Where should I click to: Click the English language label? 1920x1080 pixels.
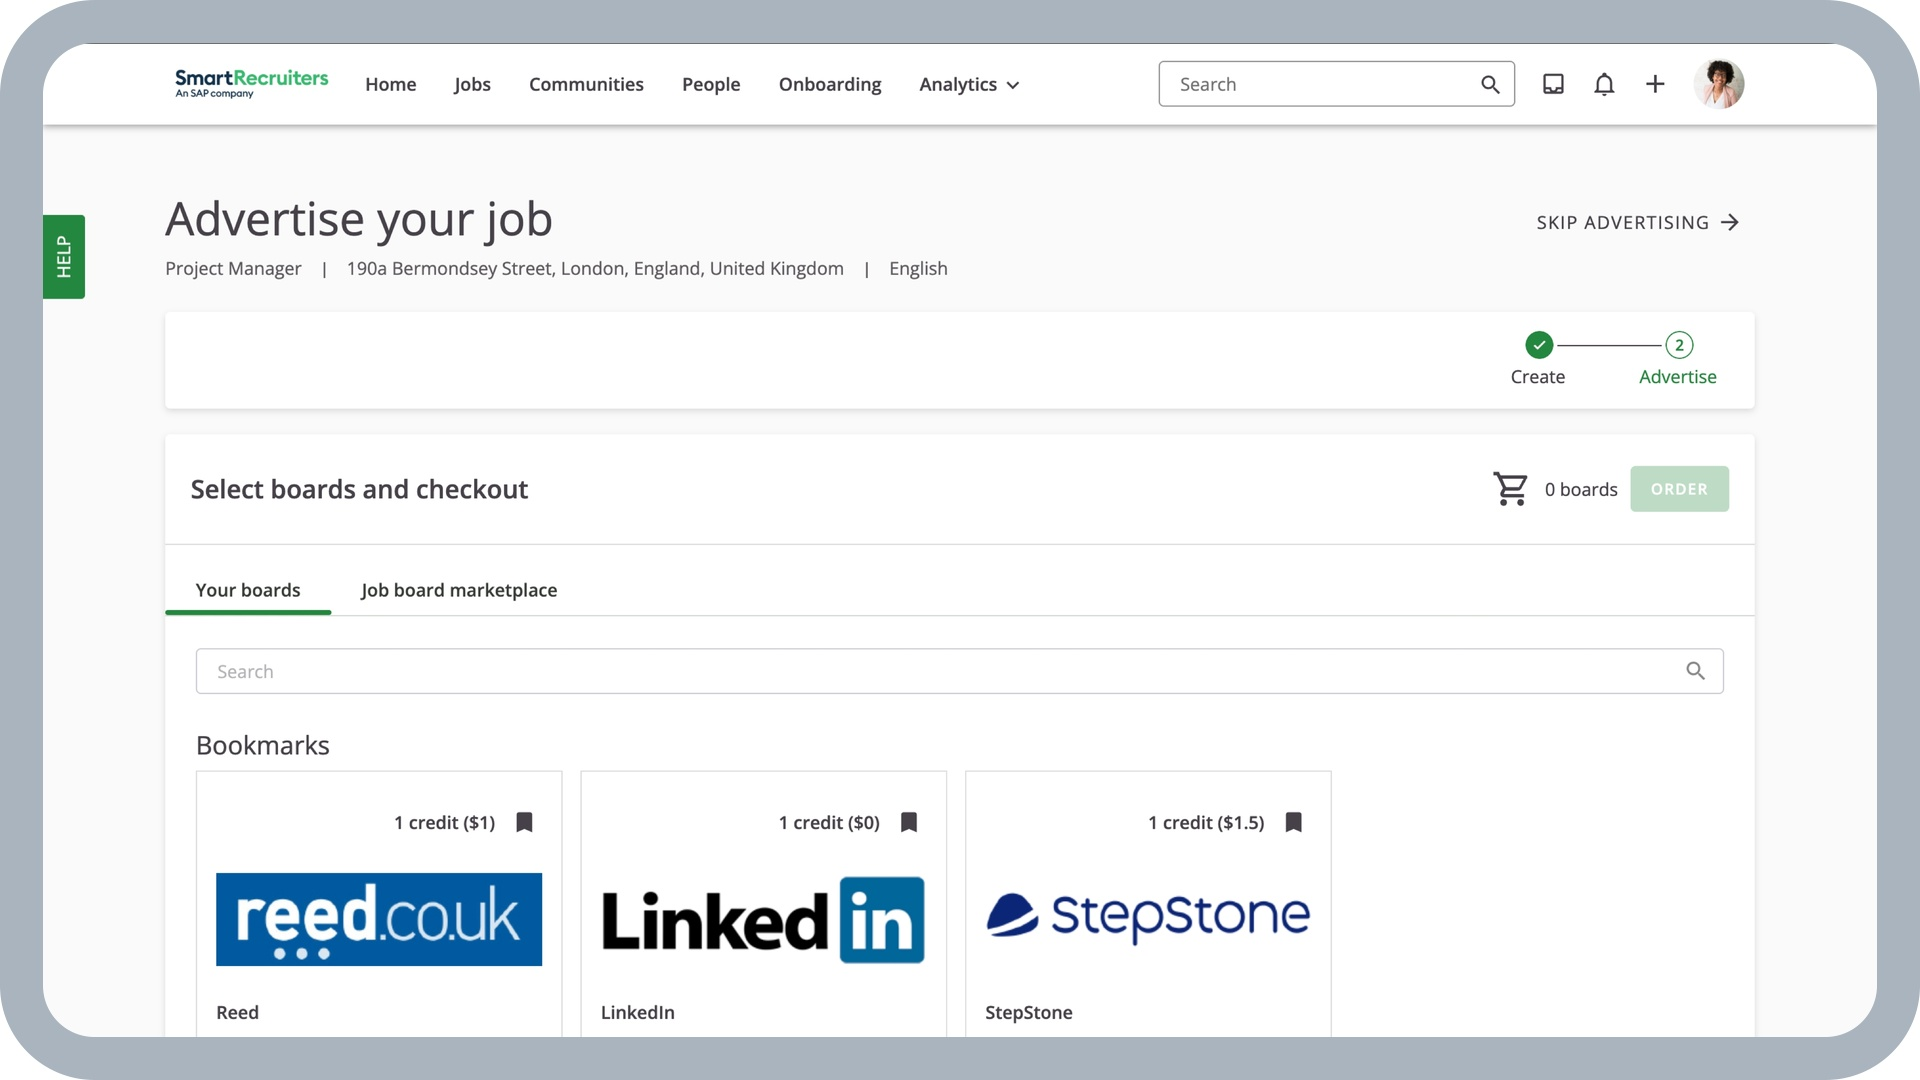(918, 268)
